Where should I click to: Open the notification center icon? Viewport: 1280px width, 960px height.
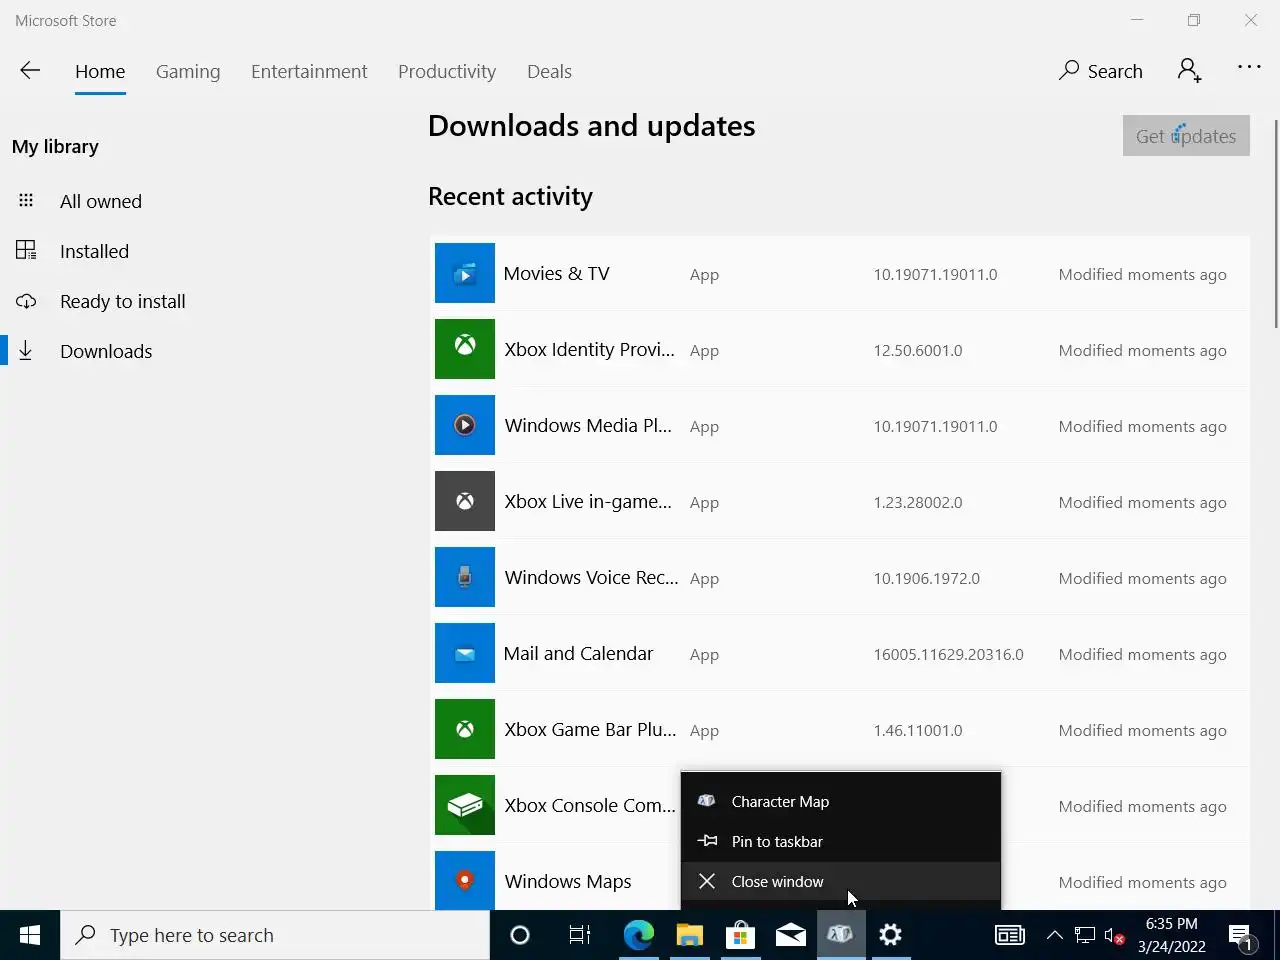[1241, 936]
